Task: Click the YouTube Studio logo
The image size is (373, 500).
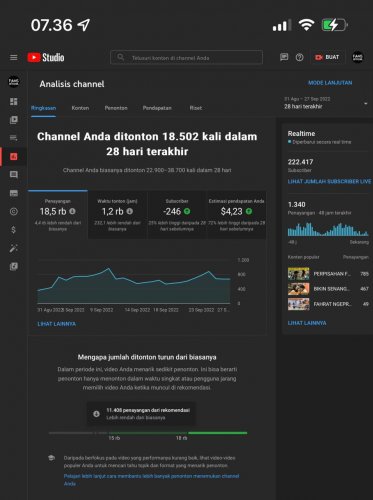Action: pyautogui.click(x=46, y=57)
